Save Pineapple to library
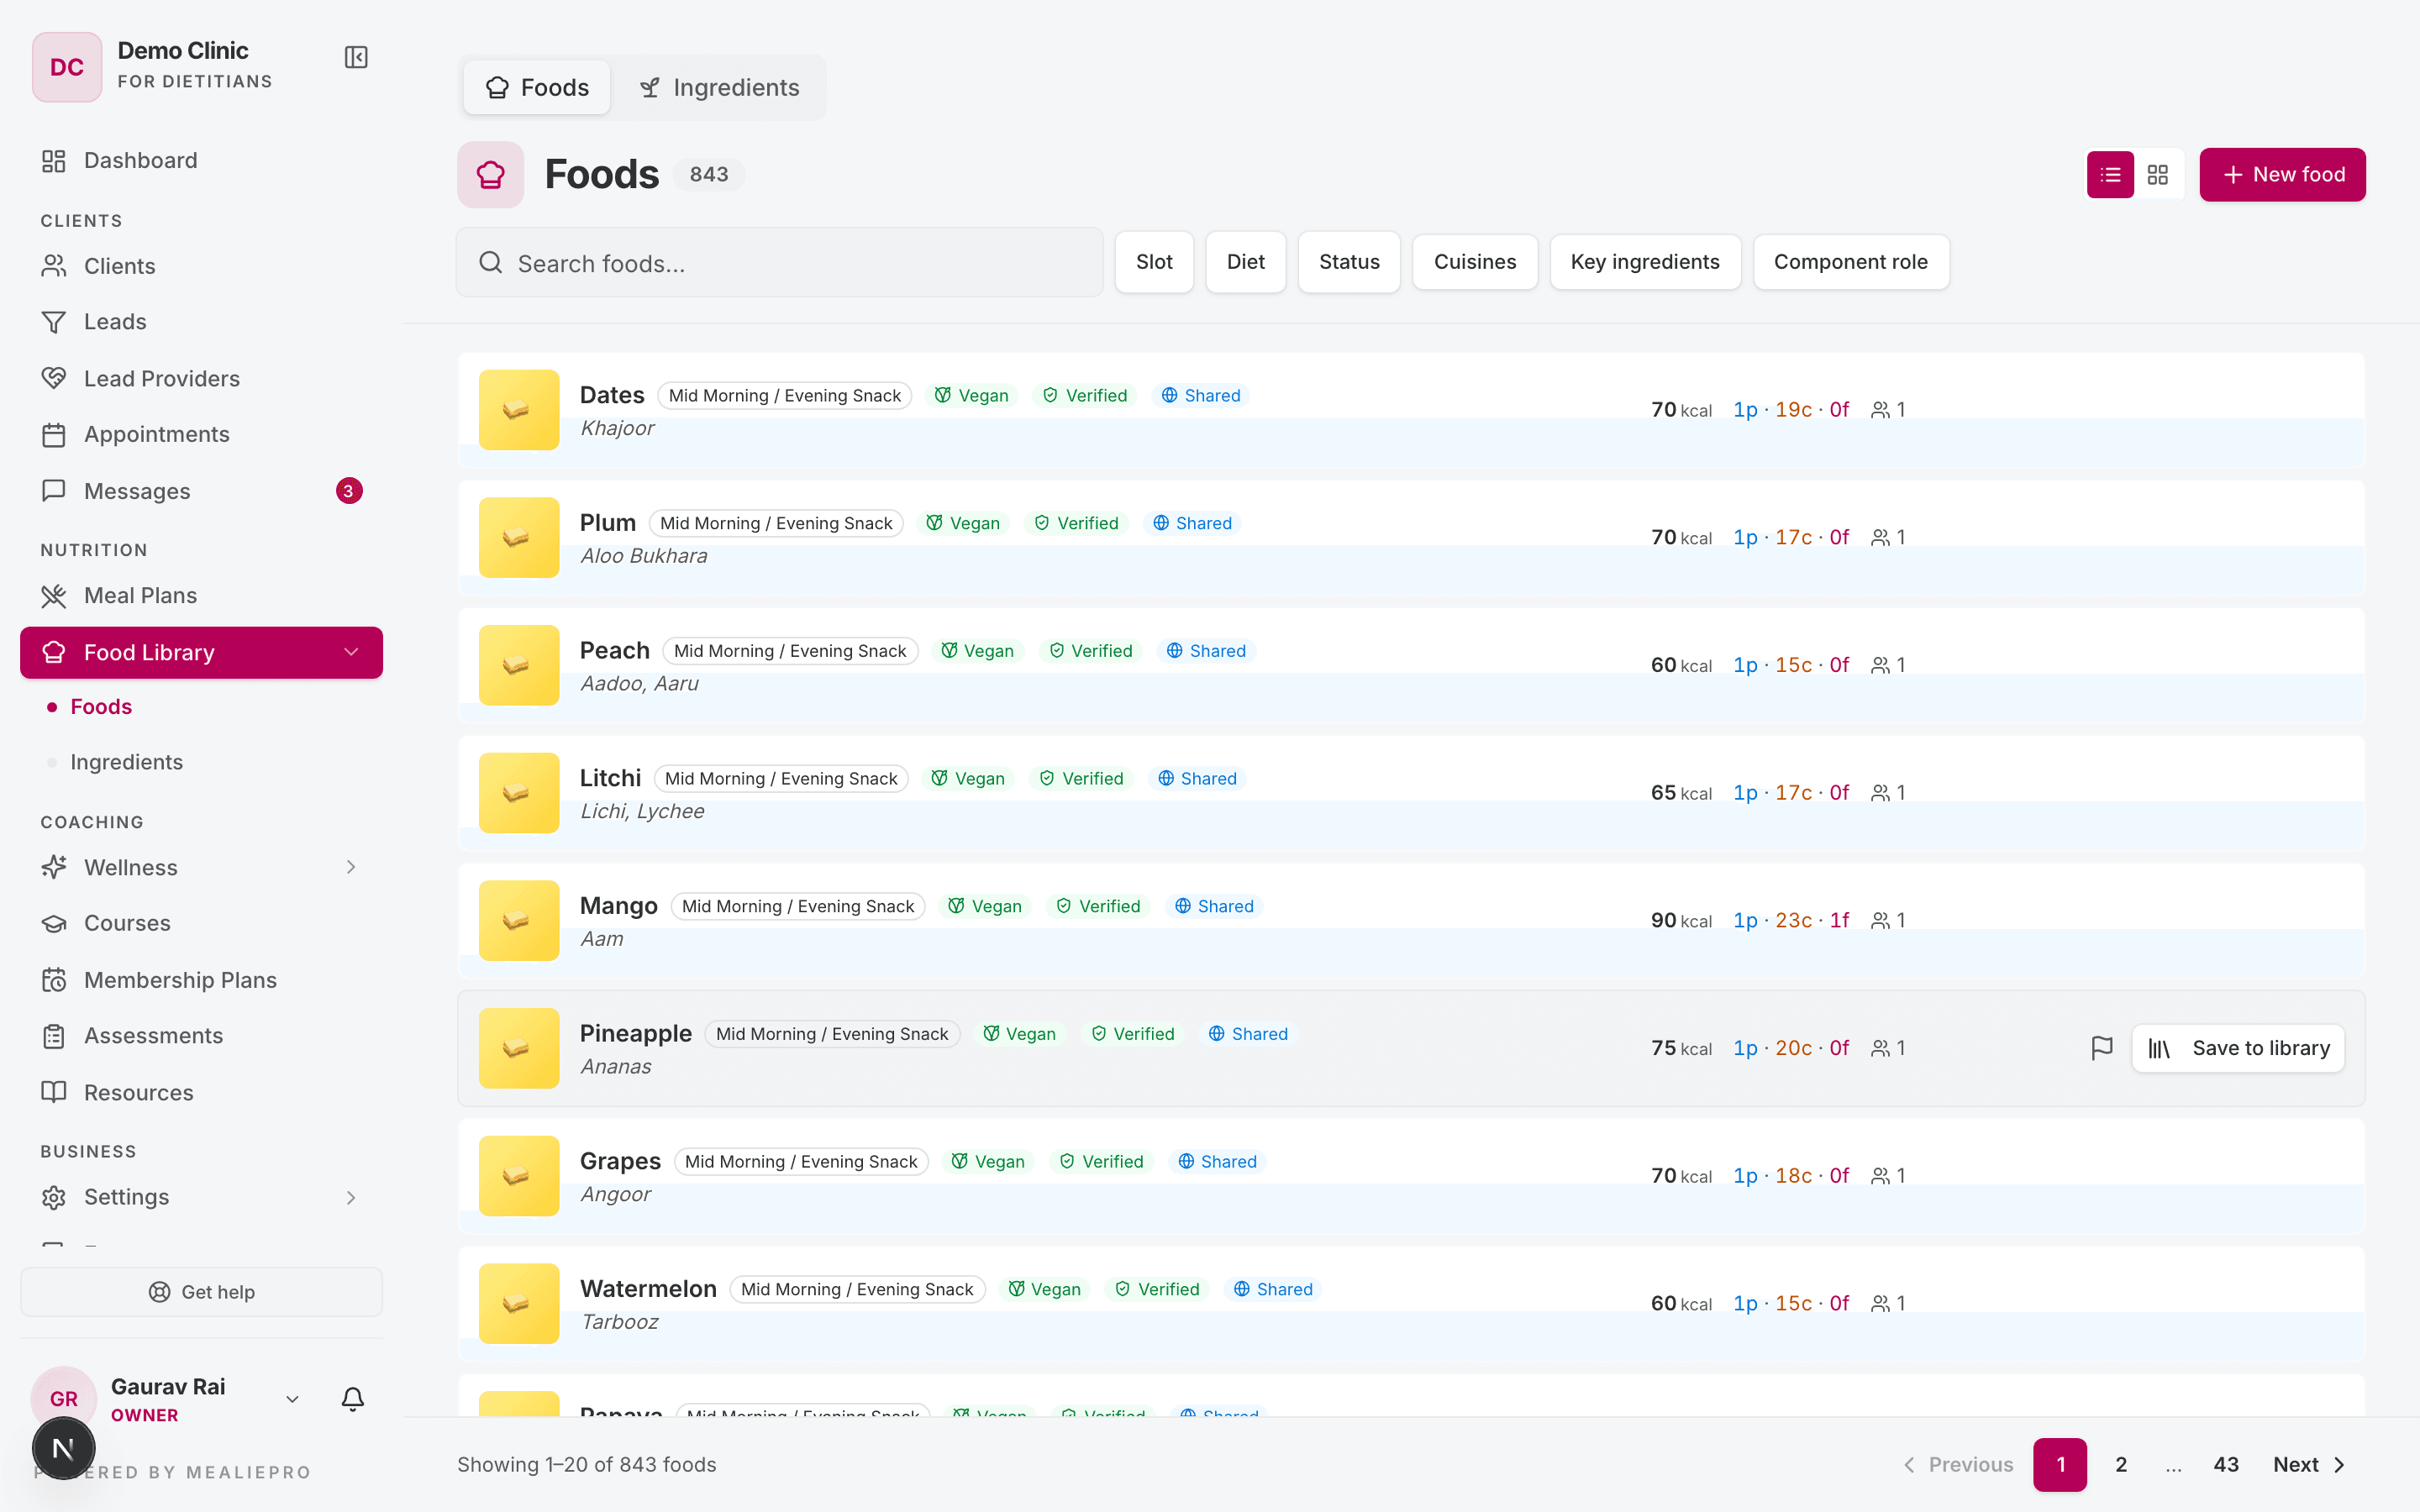 coord(2238,1048)
